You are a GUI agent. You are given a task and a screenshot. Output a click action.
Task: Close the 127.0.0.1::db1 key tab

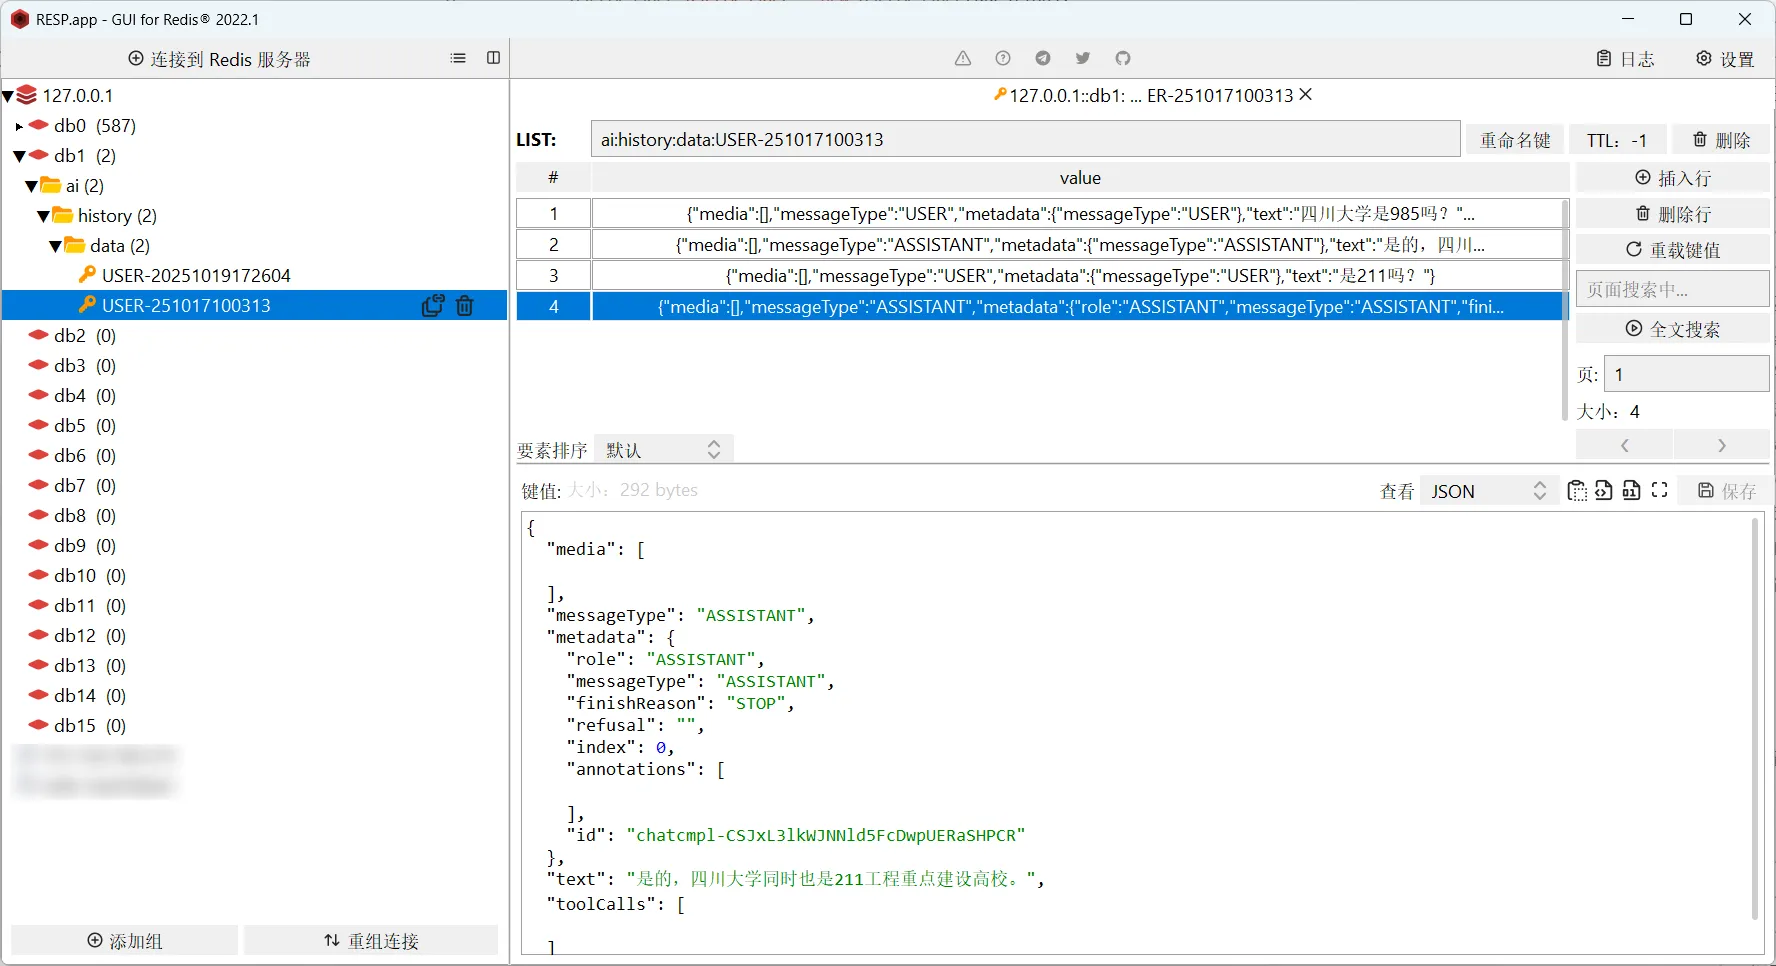coord(1306,95)
